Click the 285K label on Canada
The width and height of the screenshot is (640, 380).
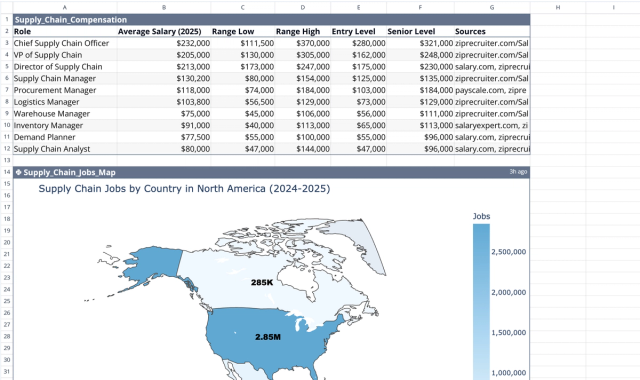(x=262, y=282)
